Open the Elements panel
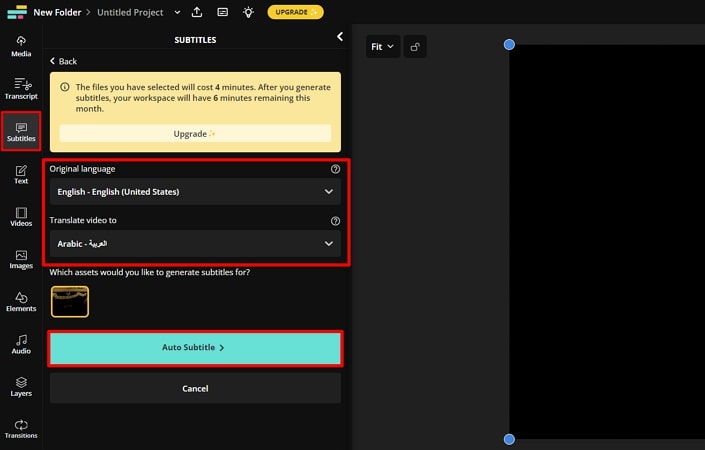The image size is (705, 450). pyautogui.click(x=21, y=302)
